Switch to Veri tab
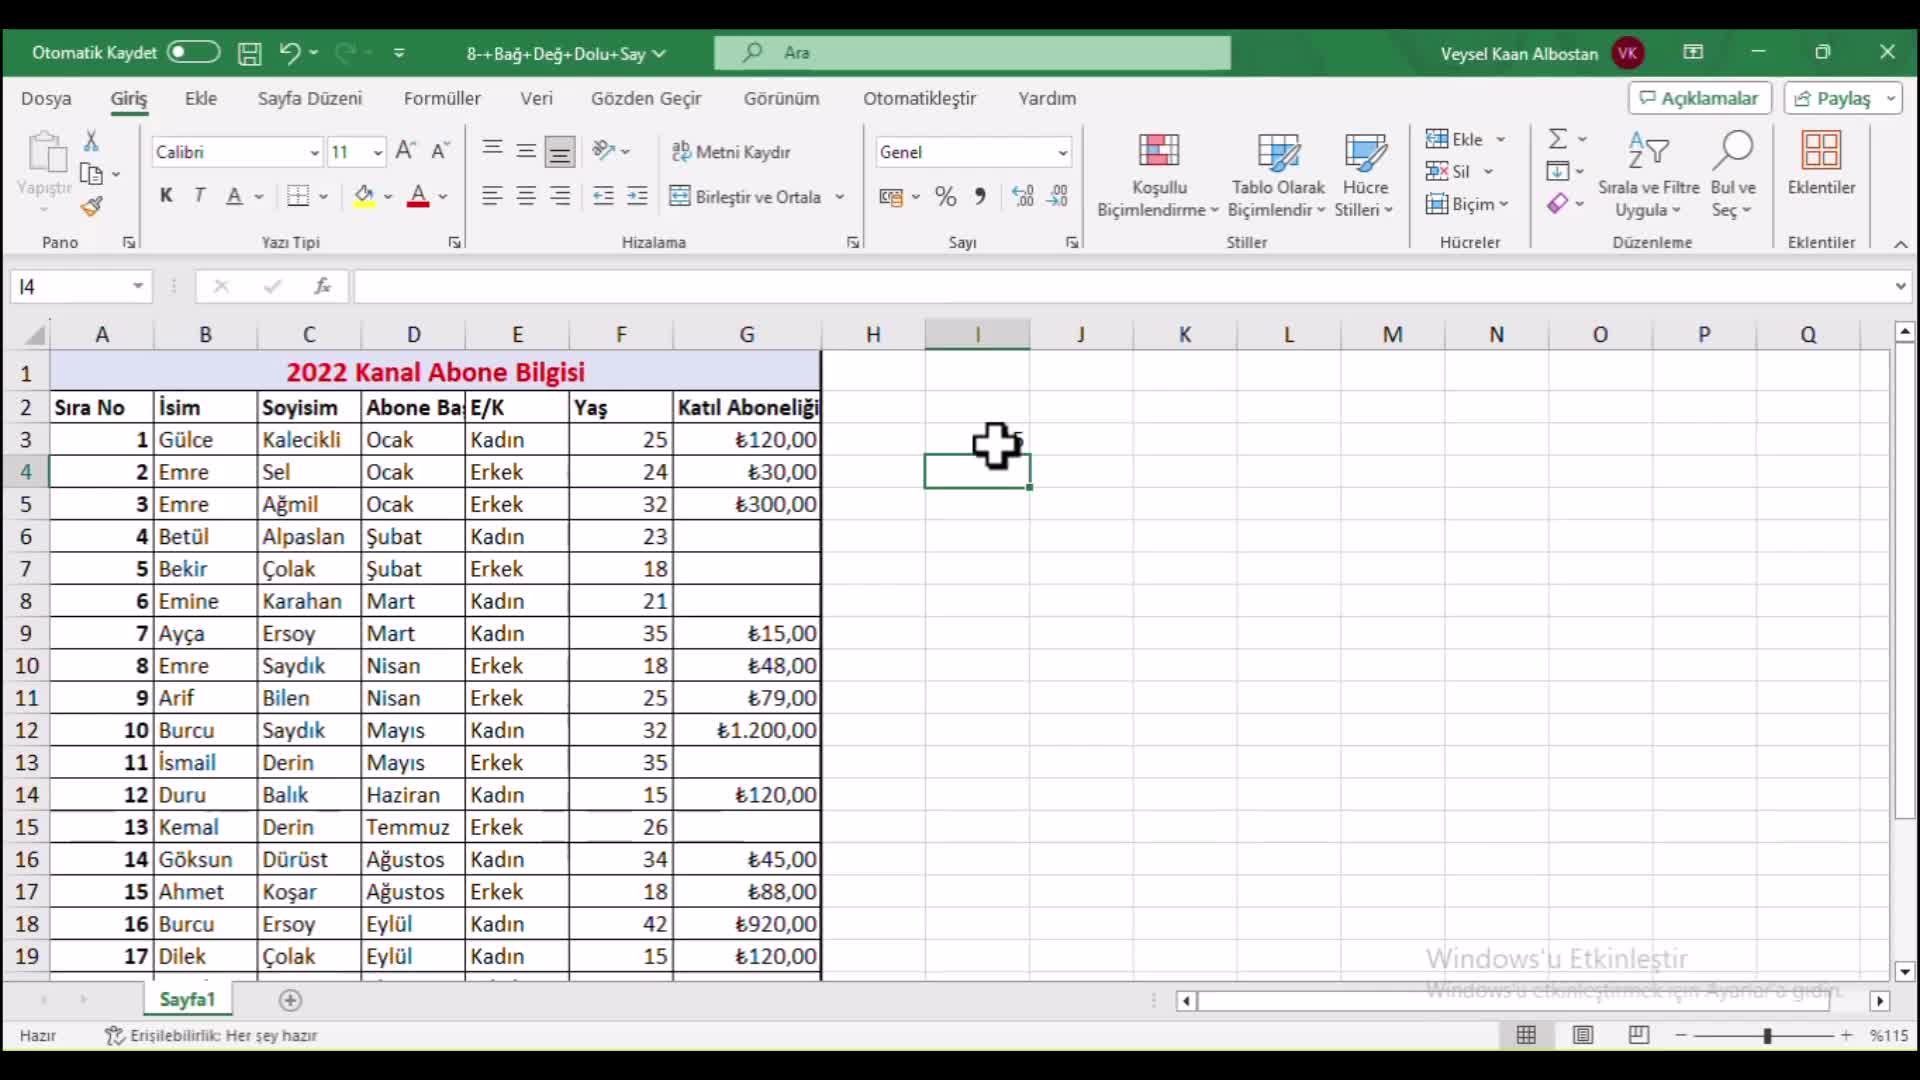The image size is (1920, 1080). point(536,98)
